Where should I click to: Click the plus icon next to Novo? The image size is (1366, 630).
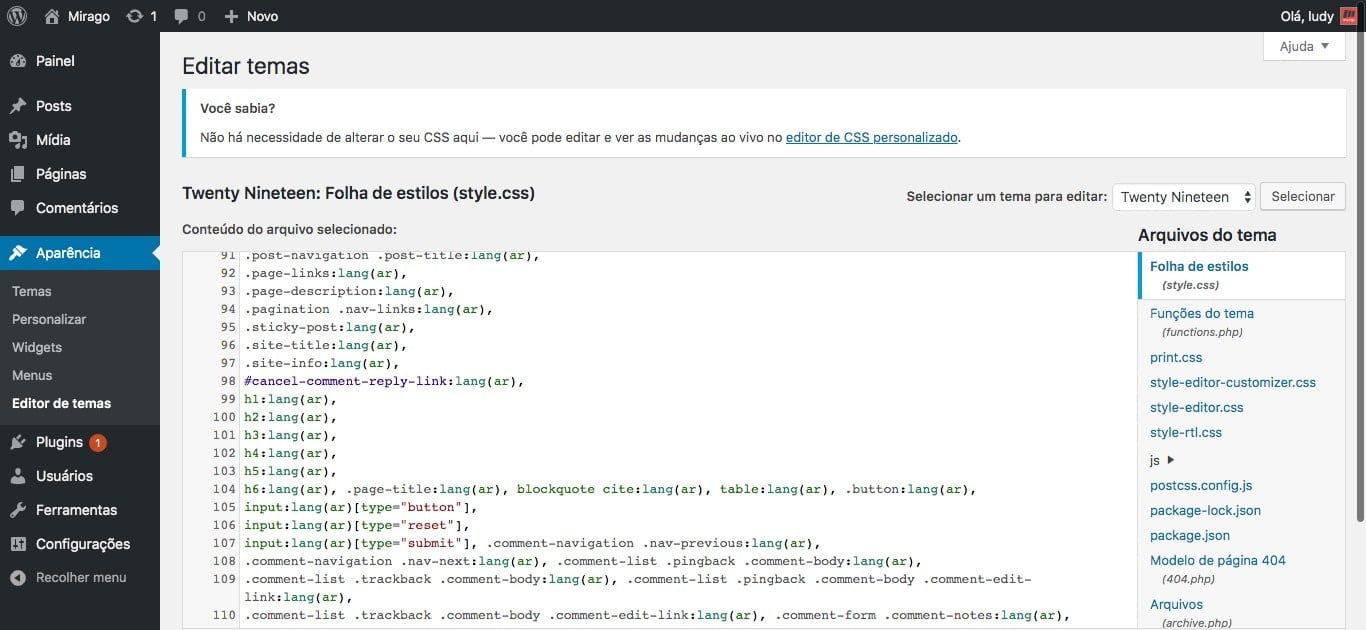[x=231, y=16]
